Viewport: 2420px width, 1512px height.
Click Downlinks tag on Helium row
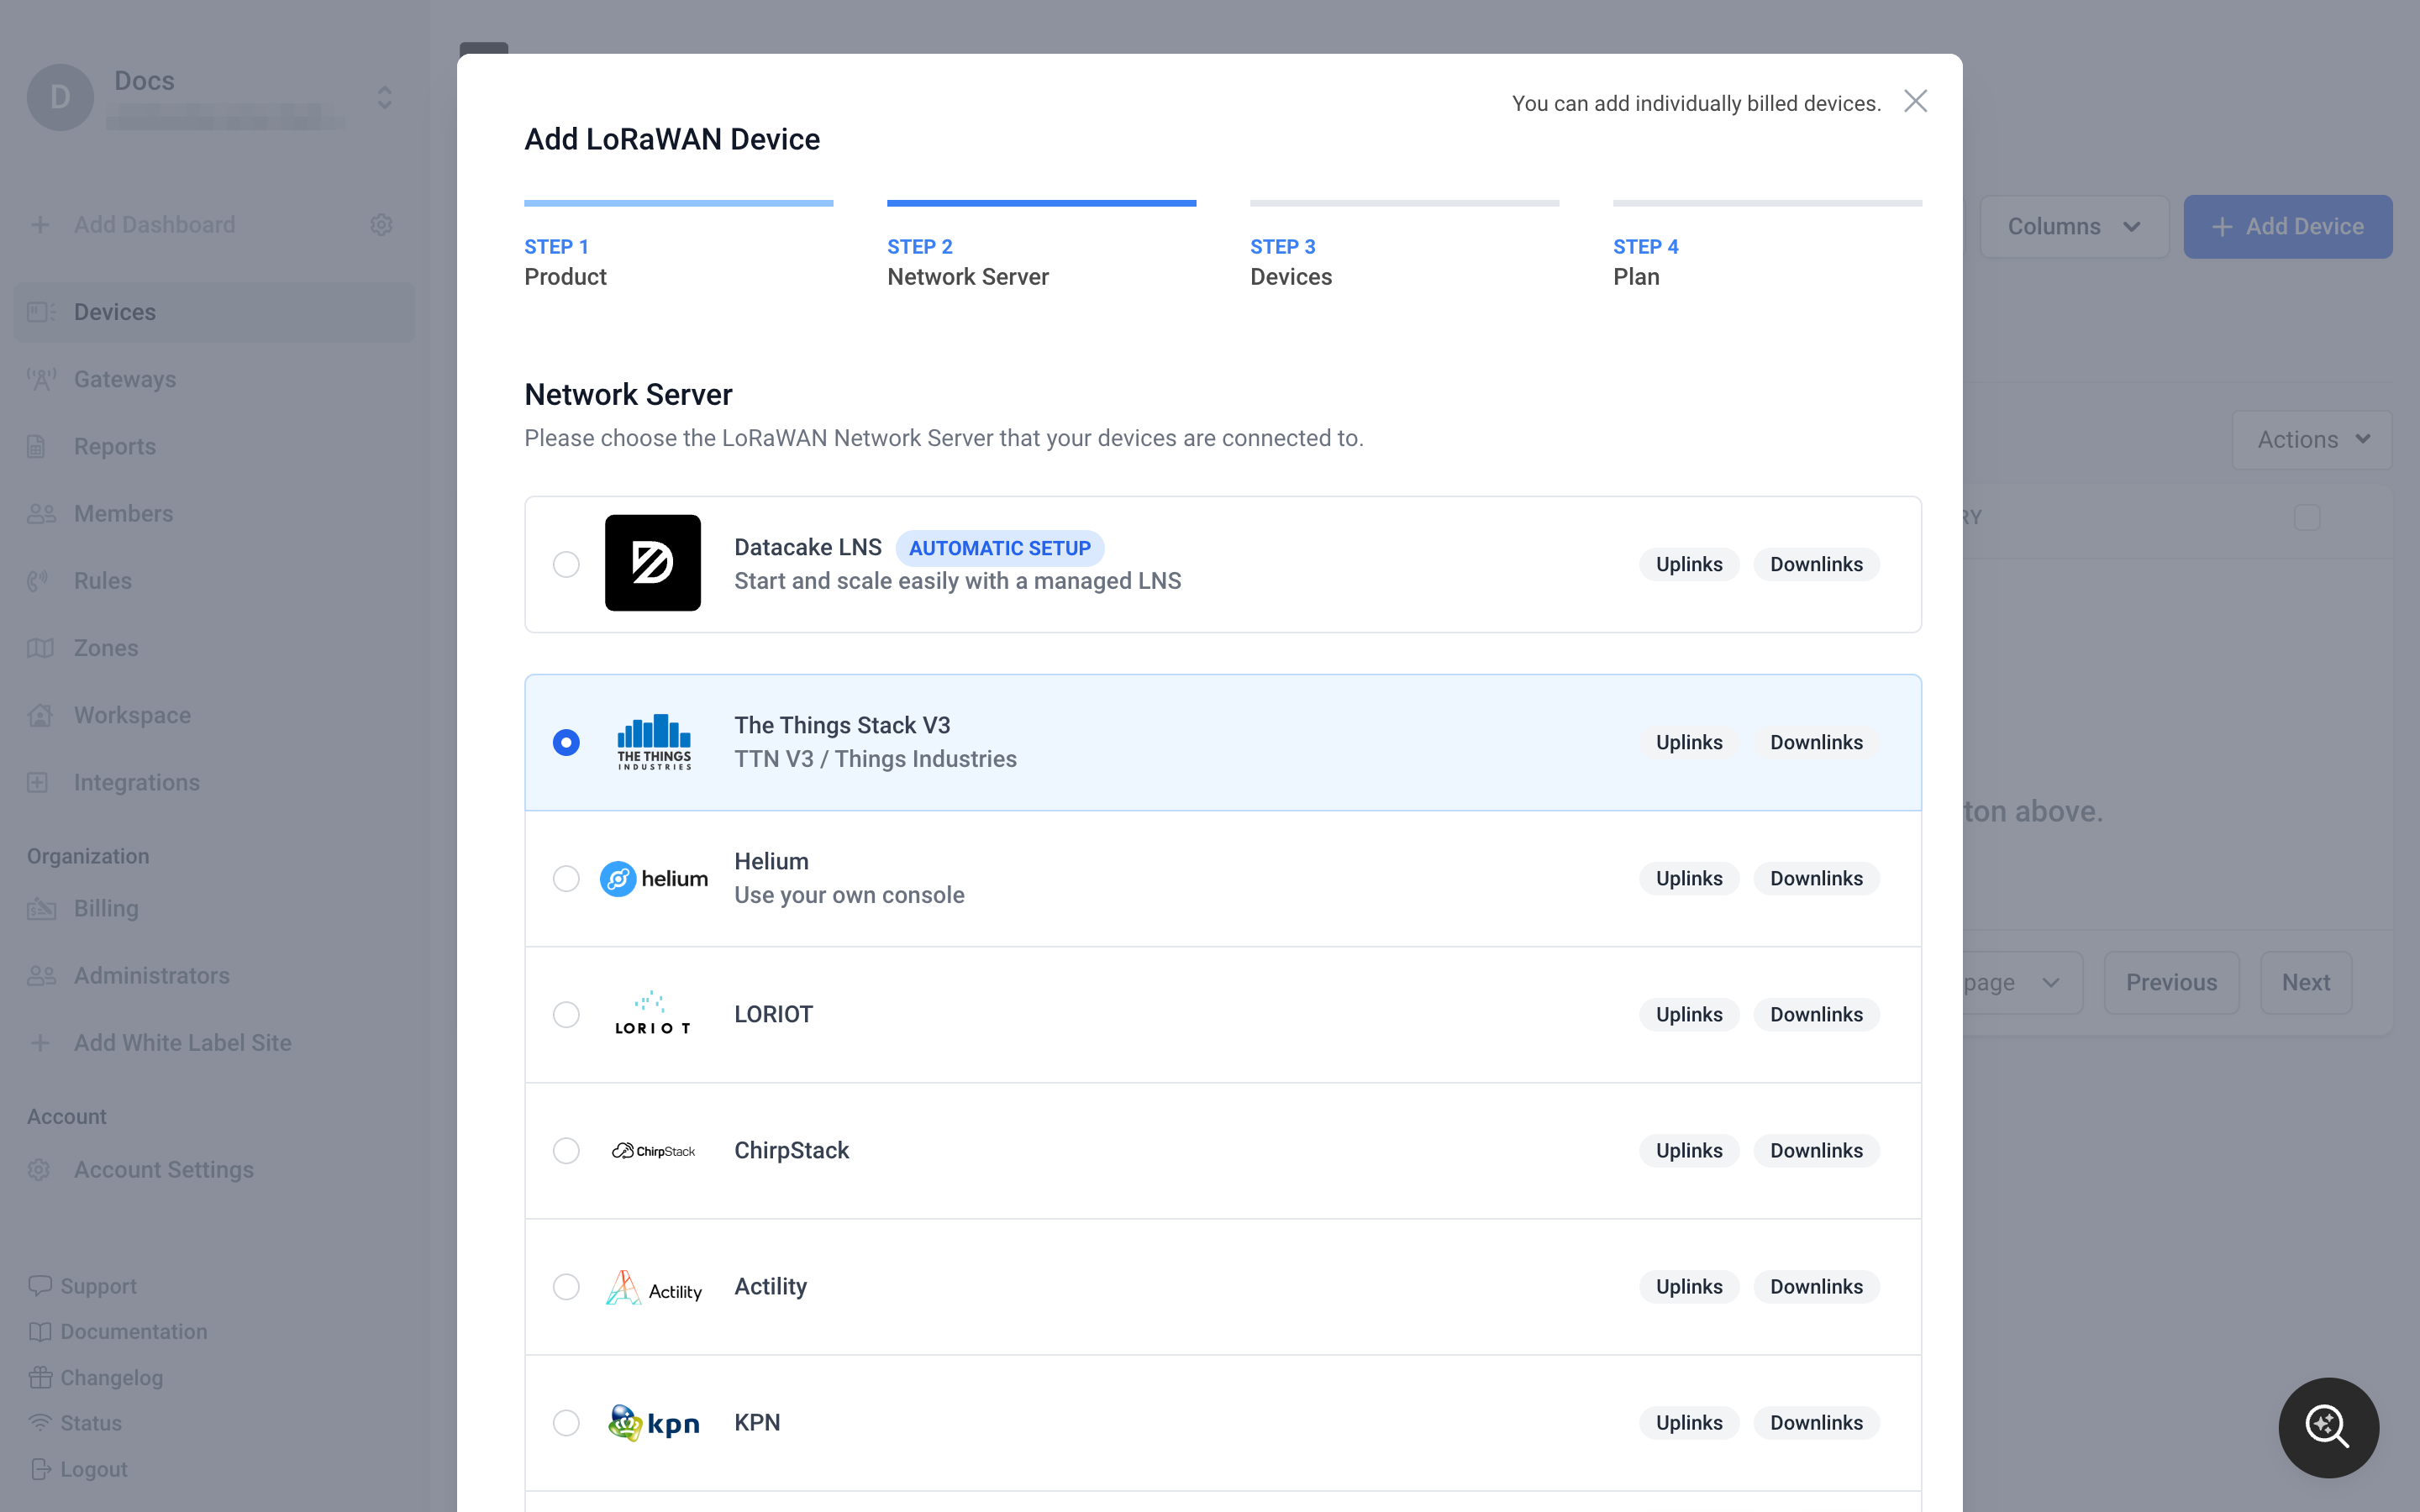click(1816, 878)
